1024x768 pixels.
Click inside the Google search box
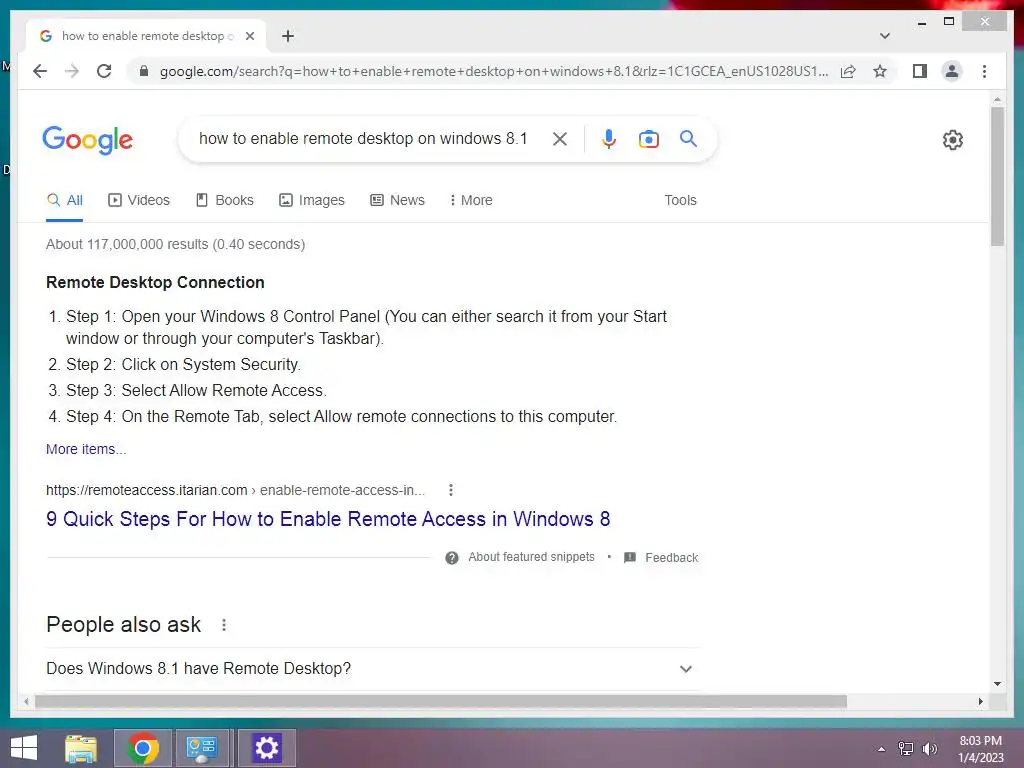(x=362, y=139)
